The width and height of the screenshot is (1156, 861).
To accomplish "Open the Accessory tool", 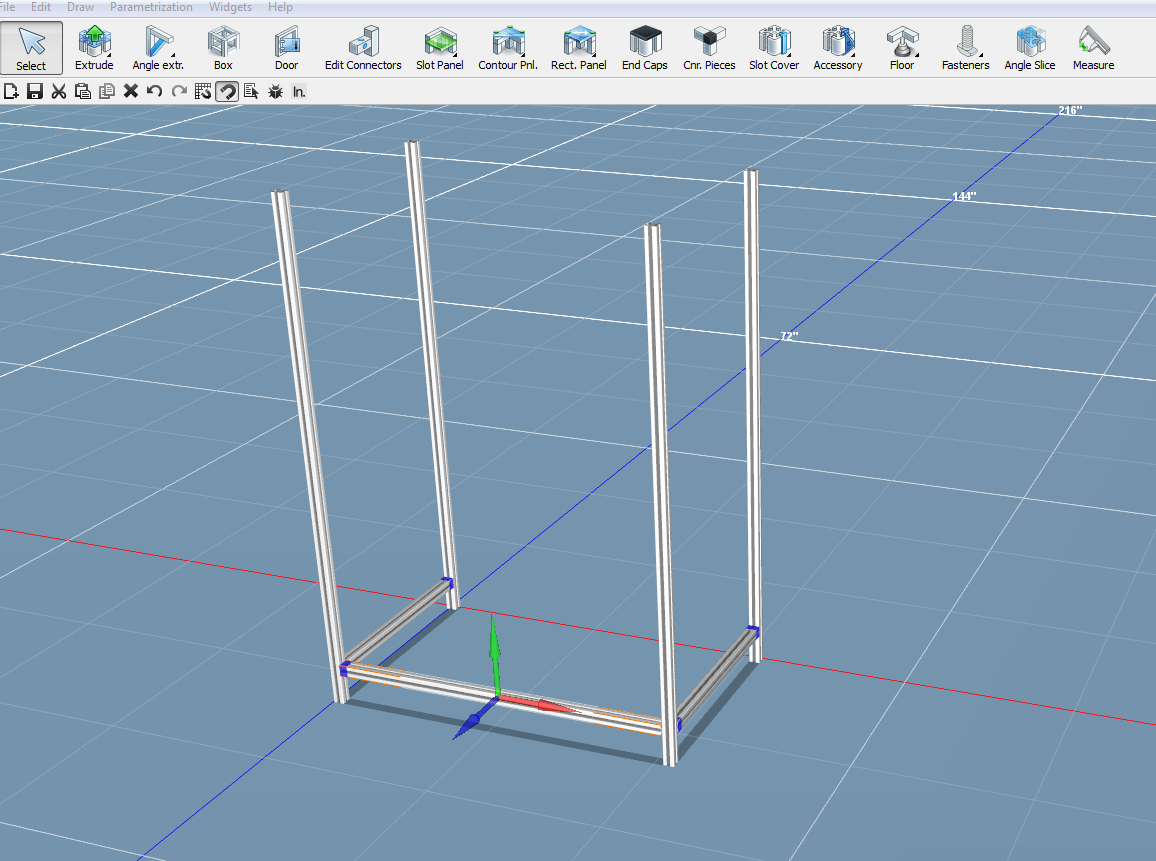I will tap(838, 48).
